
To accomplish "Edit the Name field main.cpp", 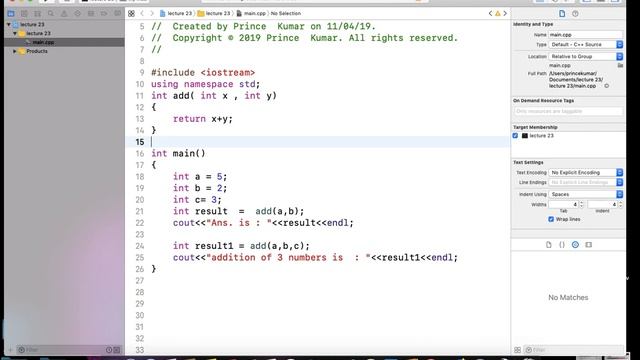I will (x=586, y=35).
